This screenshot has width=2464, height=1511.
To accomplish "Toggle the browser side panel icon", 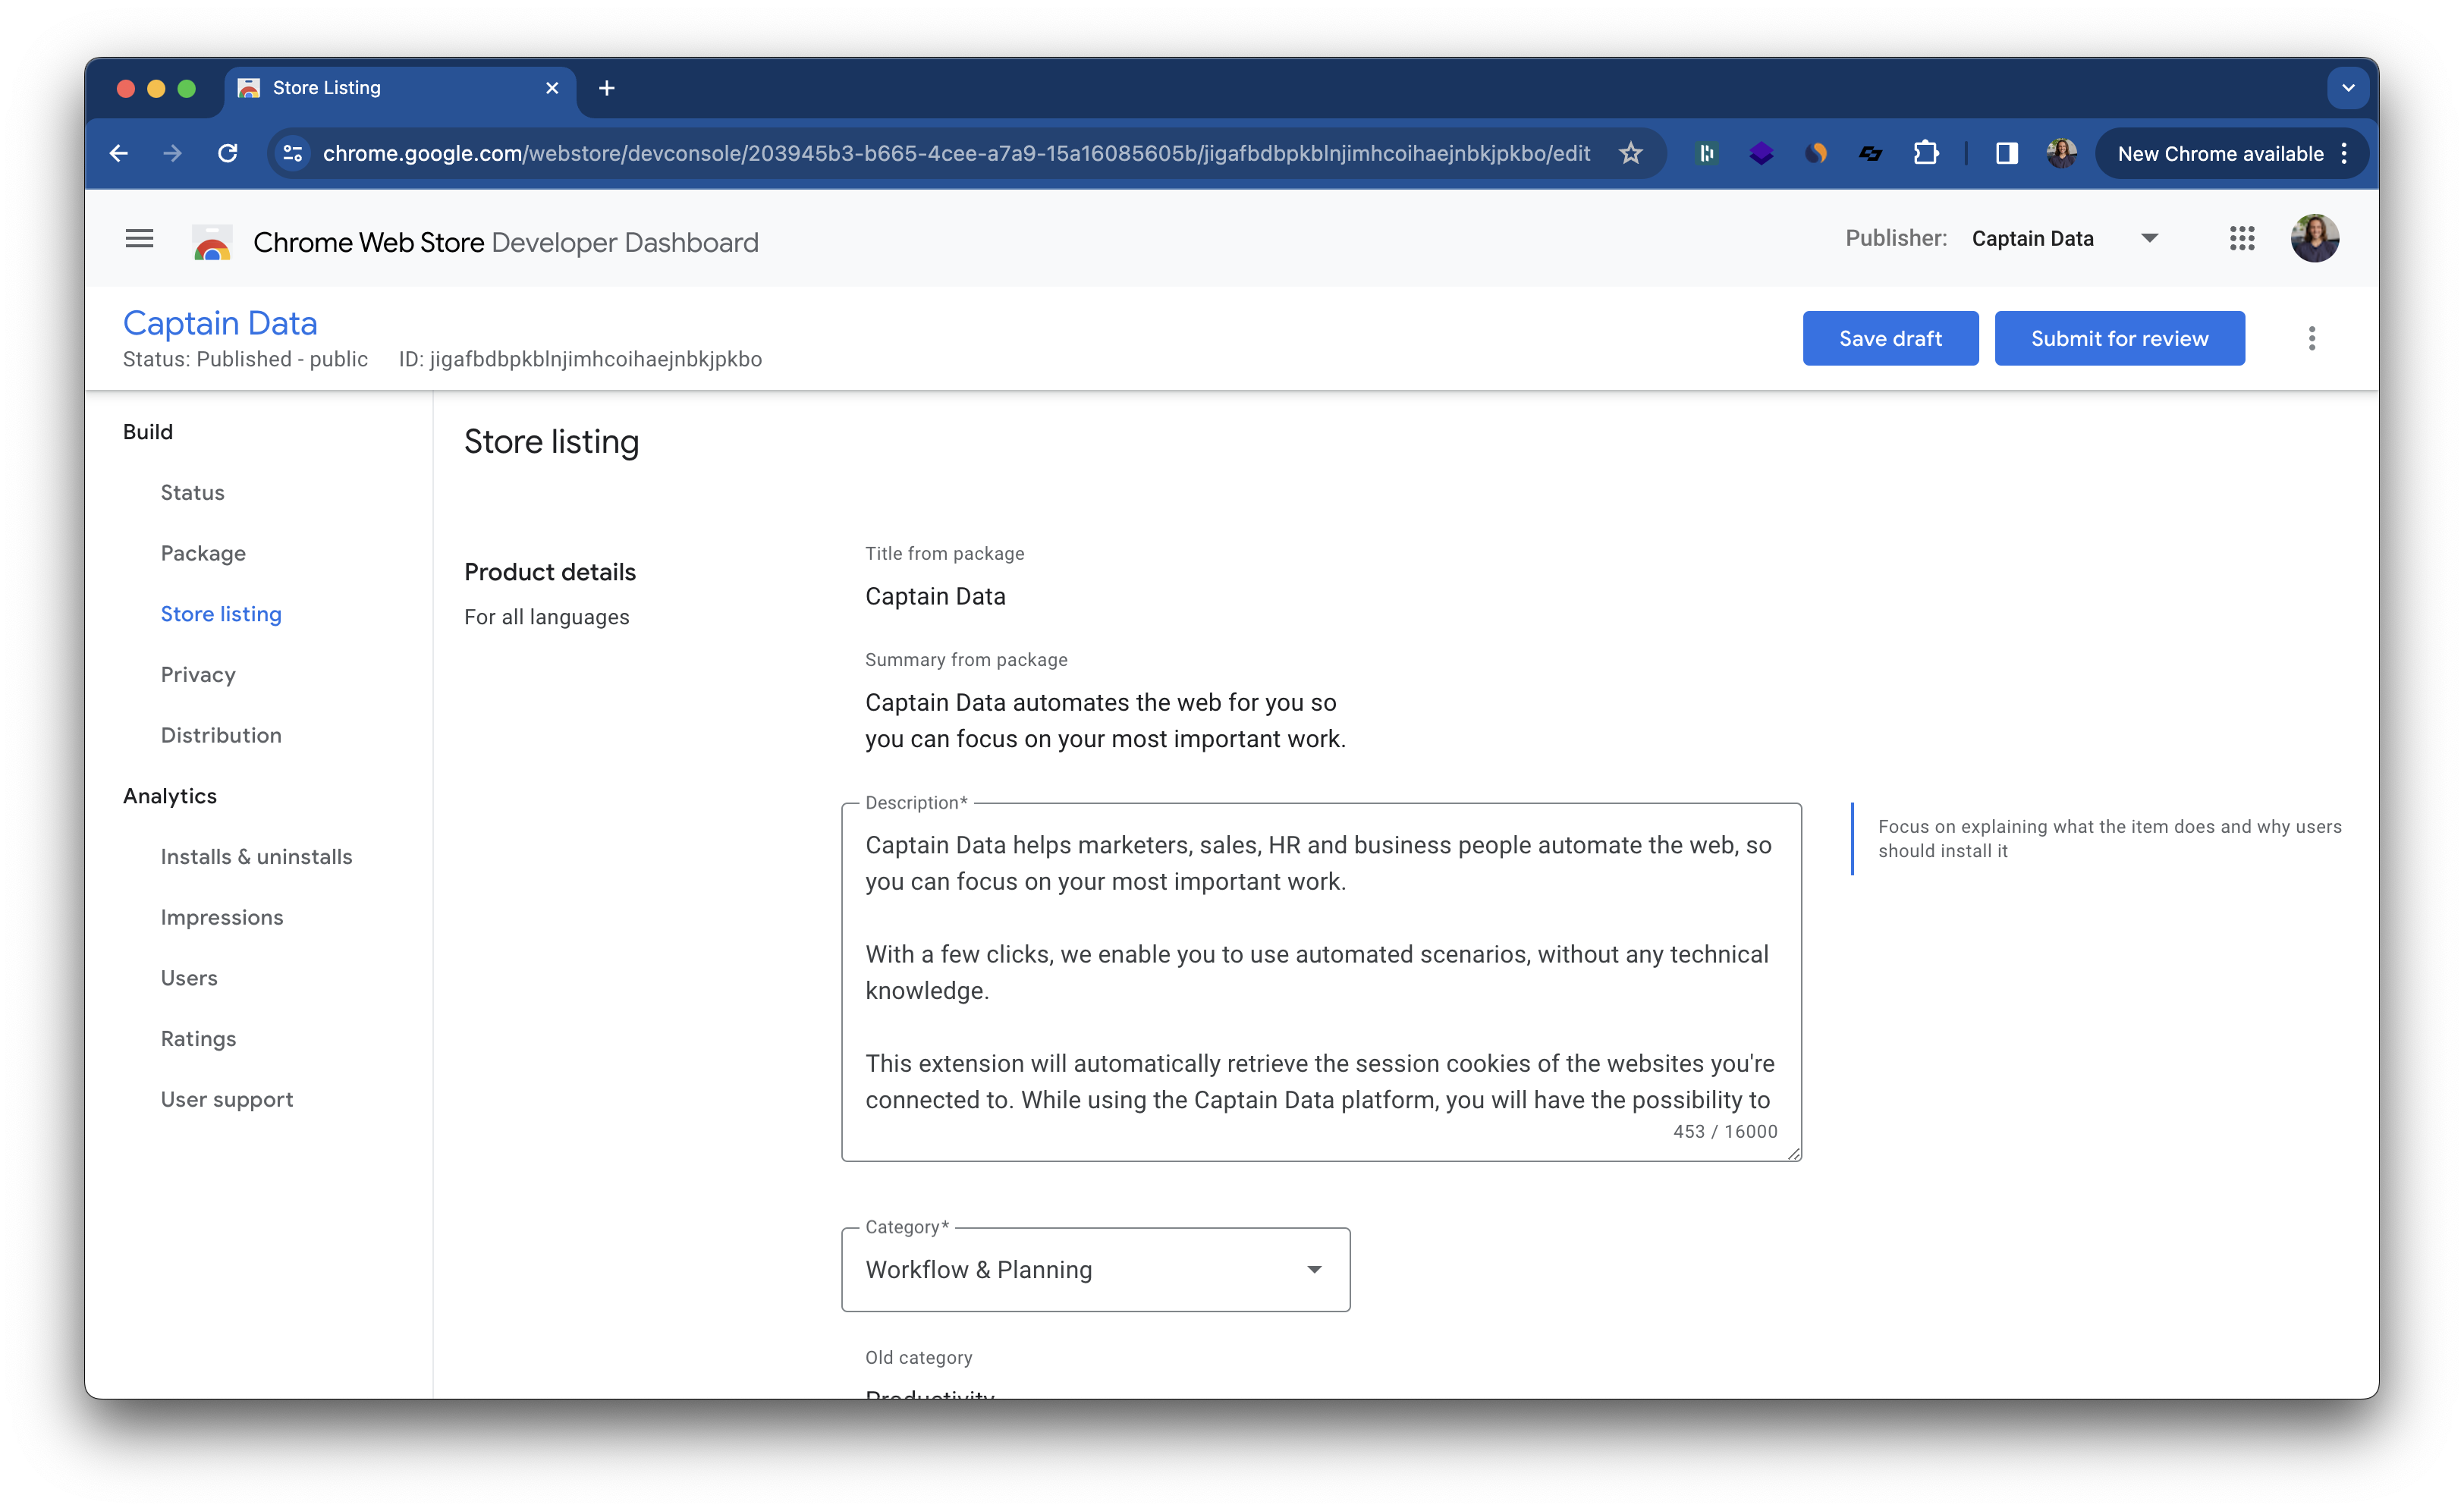I will click(2006, 153).
